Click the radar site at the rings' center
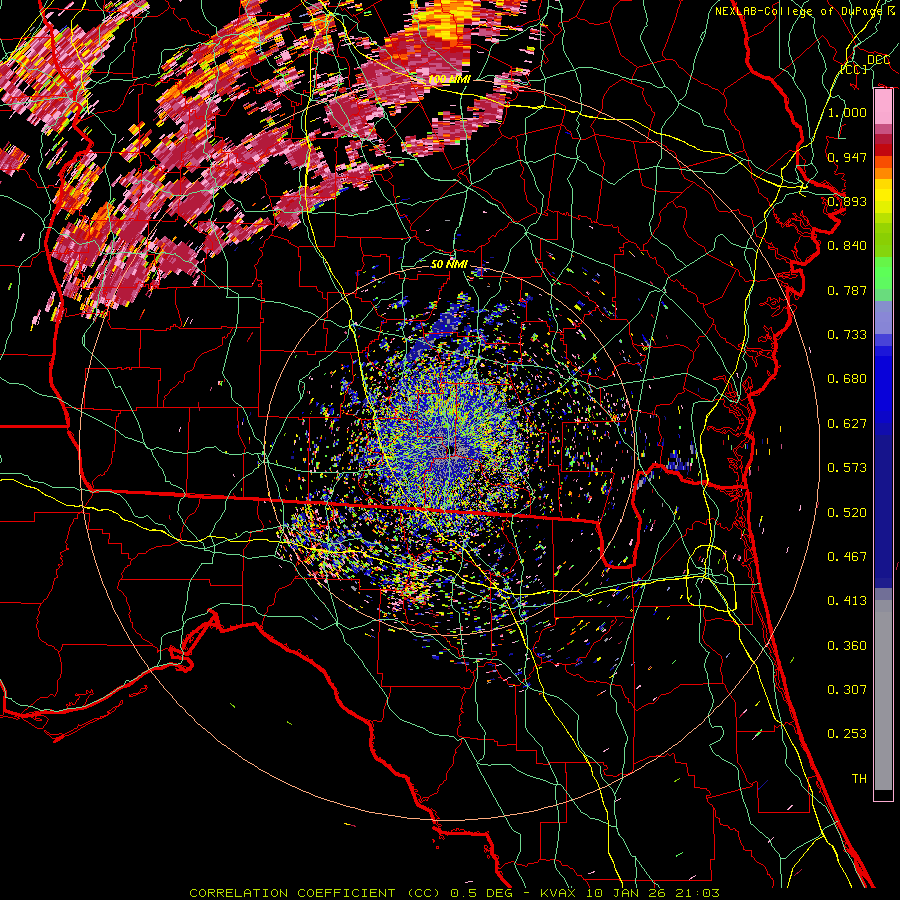Screen dimensions: 900x900 450,451
